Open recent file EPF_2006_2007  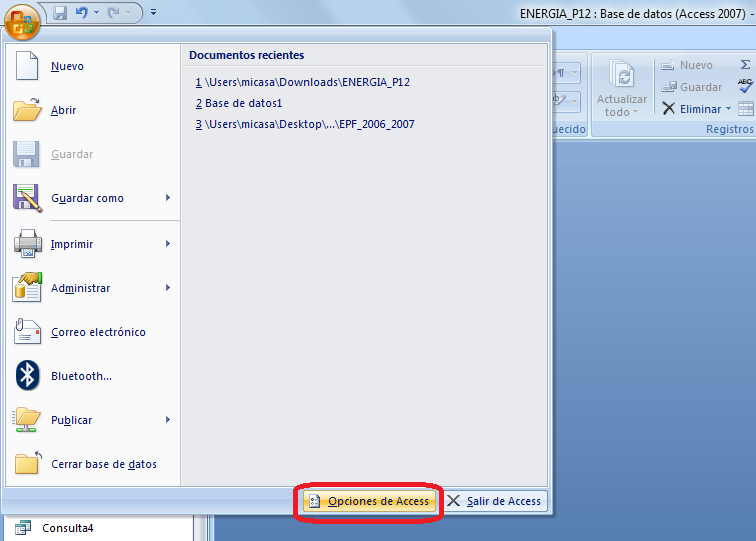click(305, 124)
